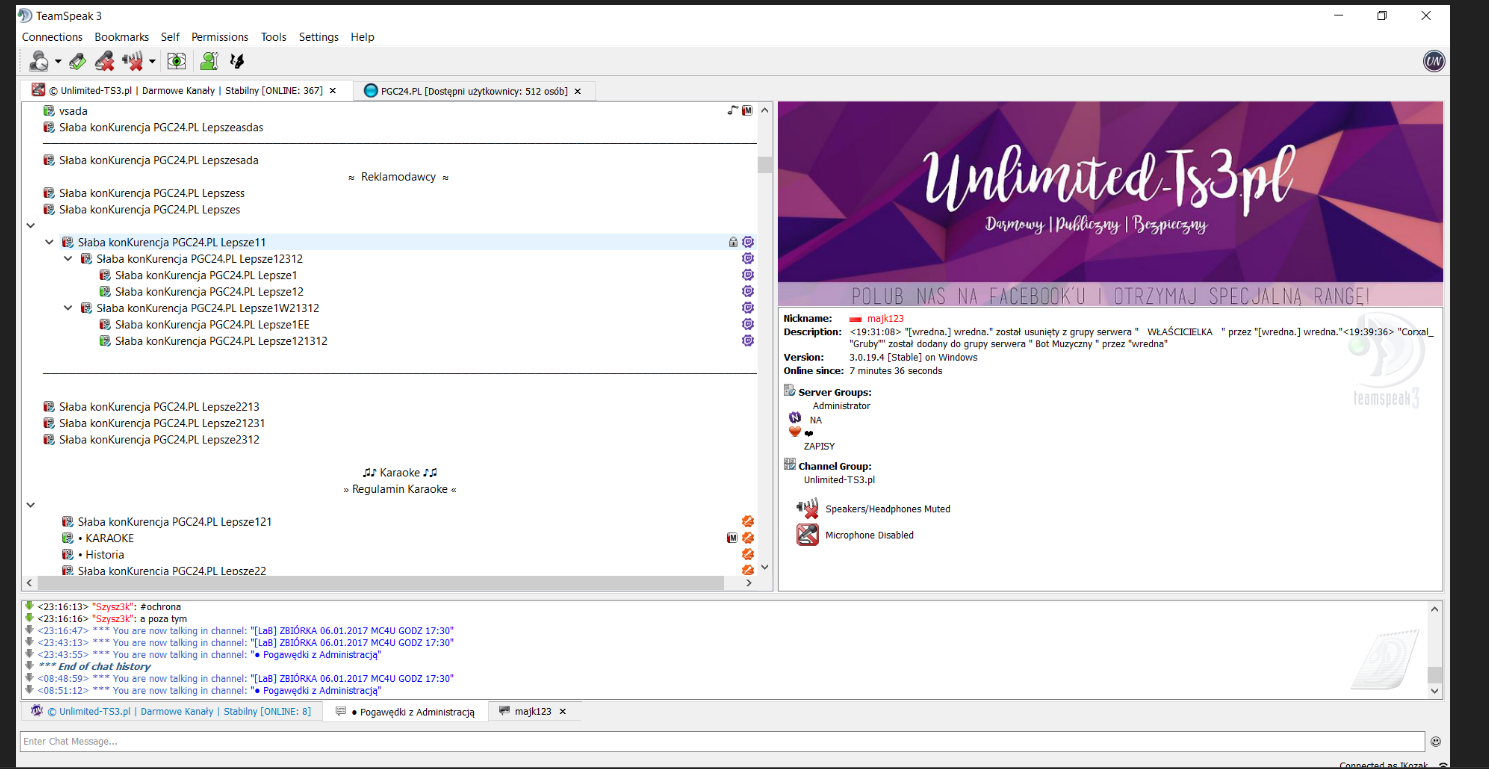This screenshot has width=1489, height=769.
Task: Switch to the majk123 private chat tab
Action: click(533, 711)
